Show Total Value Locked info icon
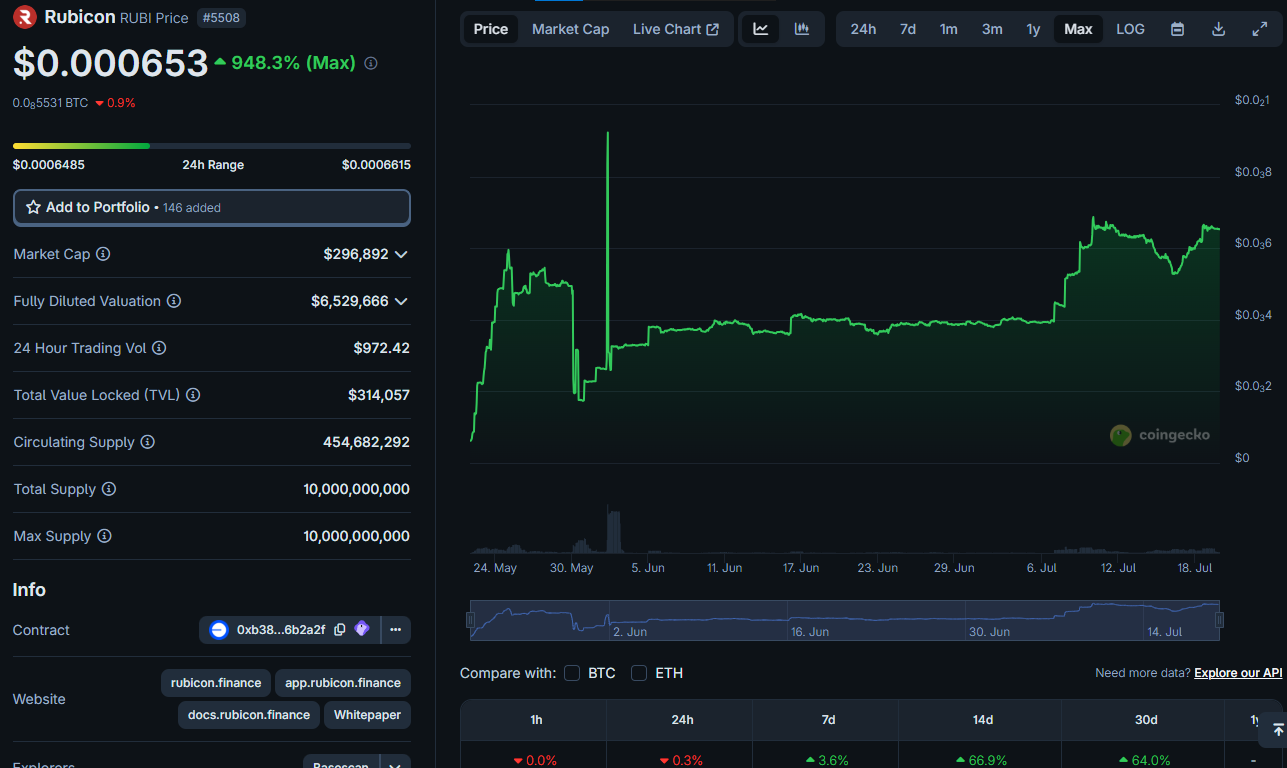This screenshot has height=768, width=1287. [x=193, y=395]
